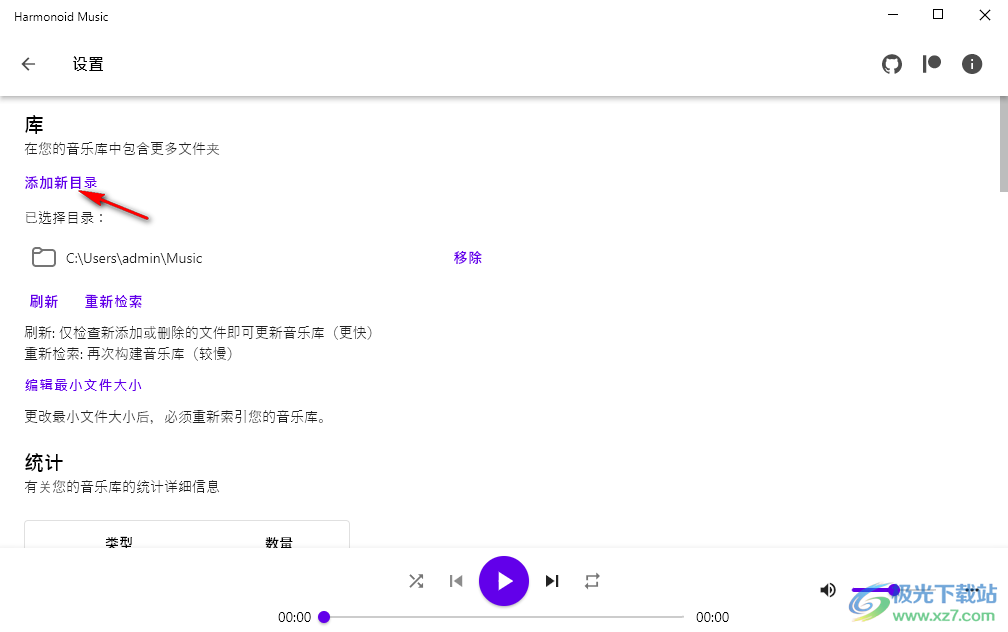Click the 设置 page title
1008x632 pixels.
[x=88, y=64]
